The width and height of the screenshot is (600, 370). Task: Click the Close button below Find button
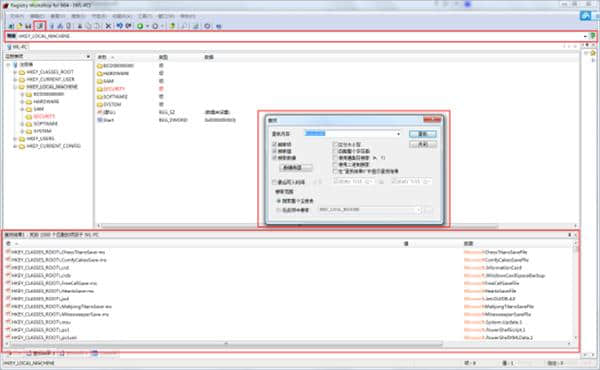[422, 144]
